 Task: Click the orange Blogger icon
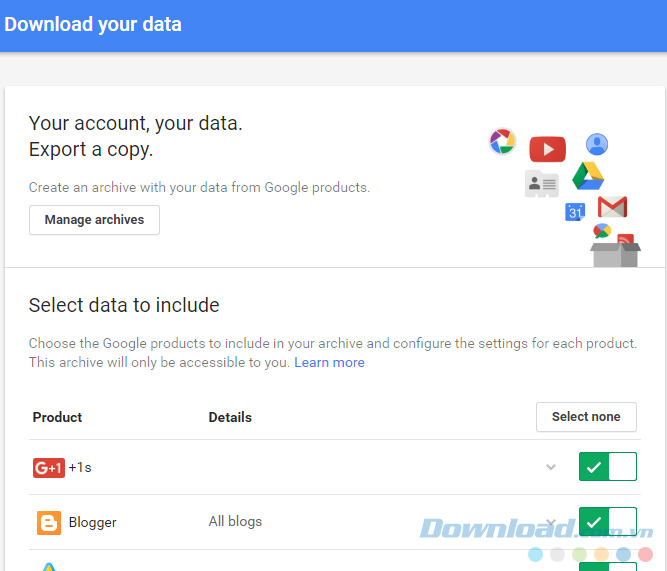(49, 522)
